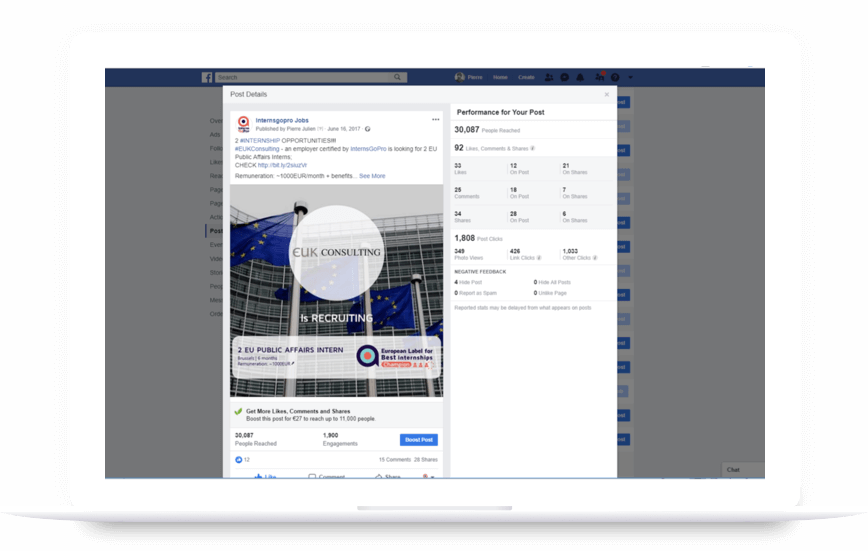Screen dimensions: 868x551
Task: Open the InternsGoPro mention link
Action: [x=368, y=149]
